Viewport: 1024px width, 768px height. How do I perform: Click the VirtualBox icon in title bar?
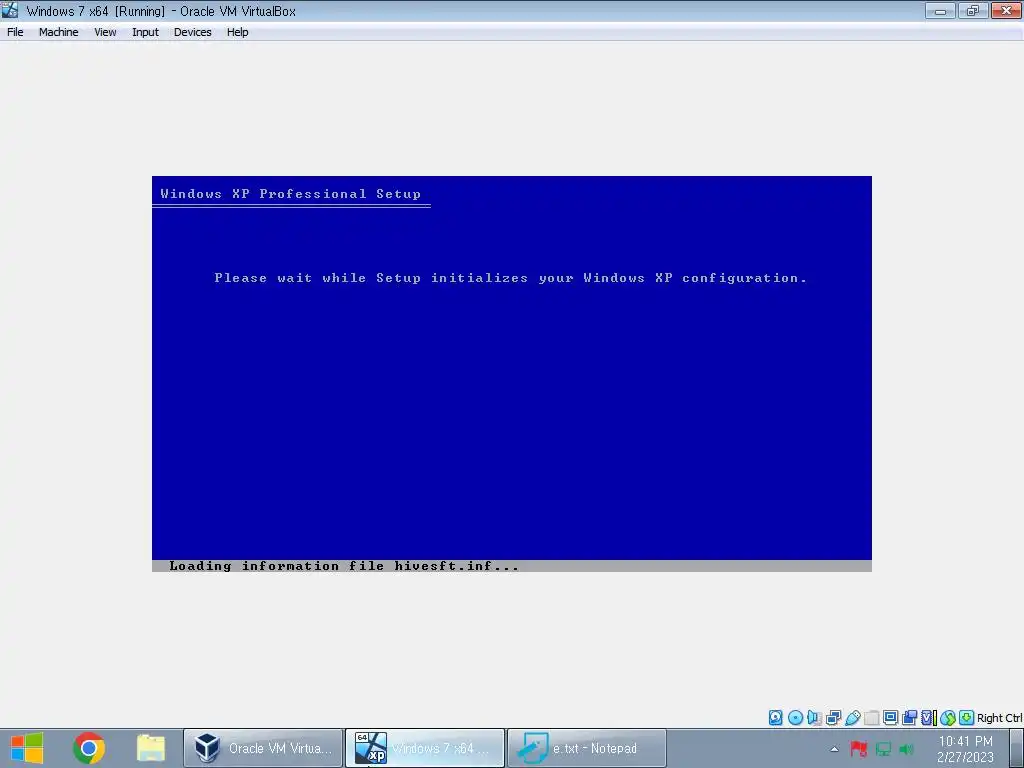coord(10,10)
